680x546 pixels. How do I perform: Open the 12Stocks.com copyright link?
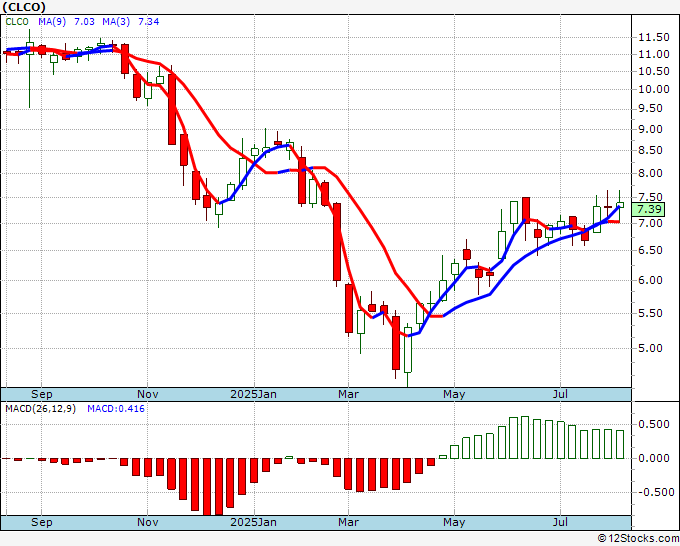(x=638, y=539)
